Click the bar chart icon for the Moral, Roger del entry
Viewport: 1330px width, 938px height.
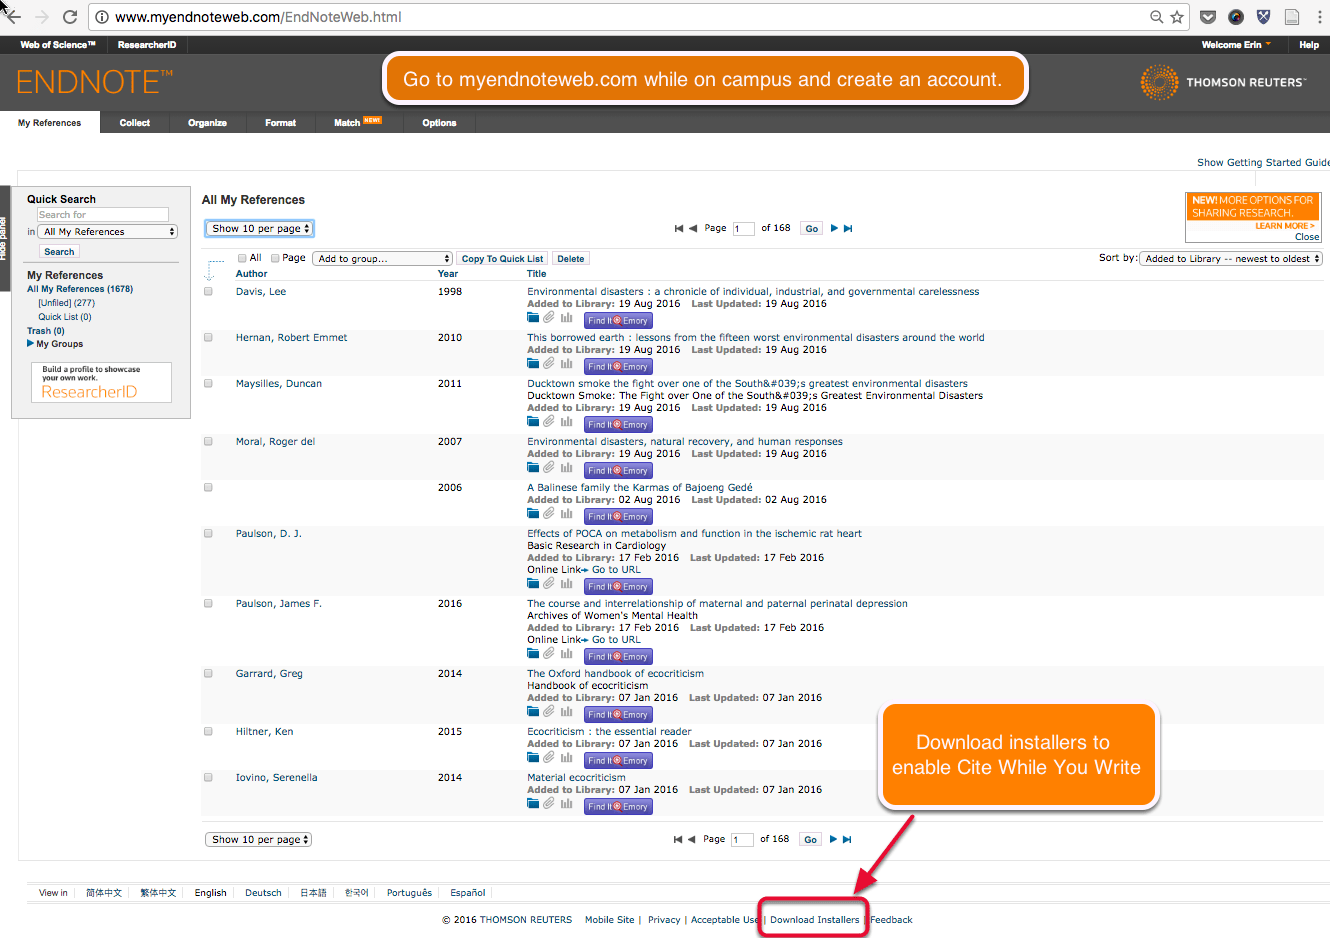(x=567, y=468)
